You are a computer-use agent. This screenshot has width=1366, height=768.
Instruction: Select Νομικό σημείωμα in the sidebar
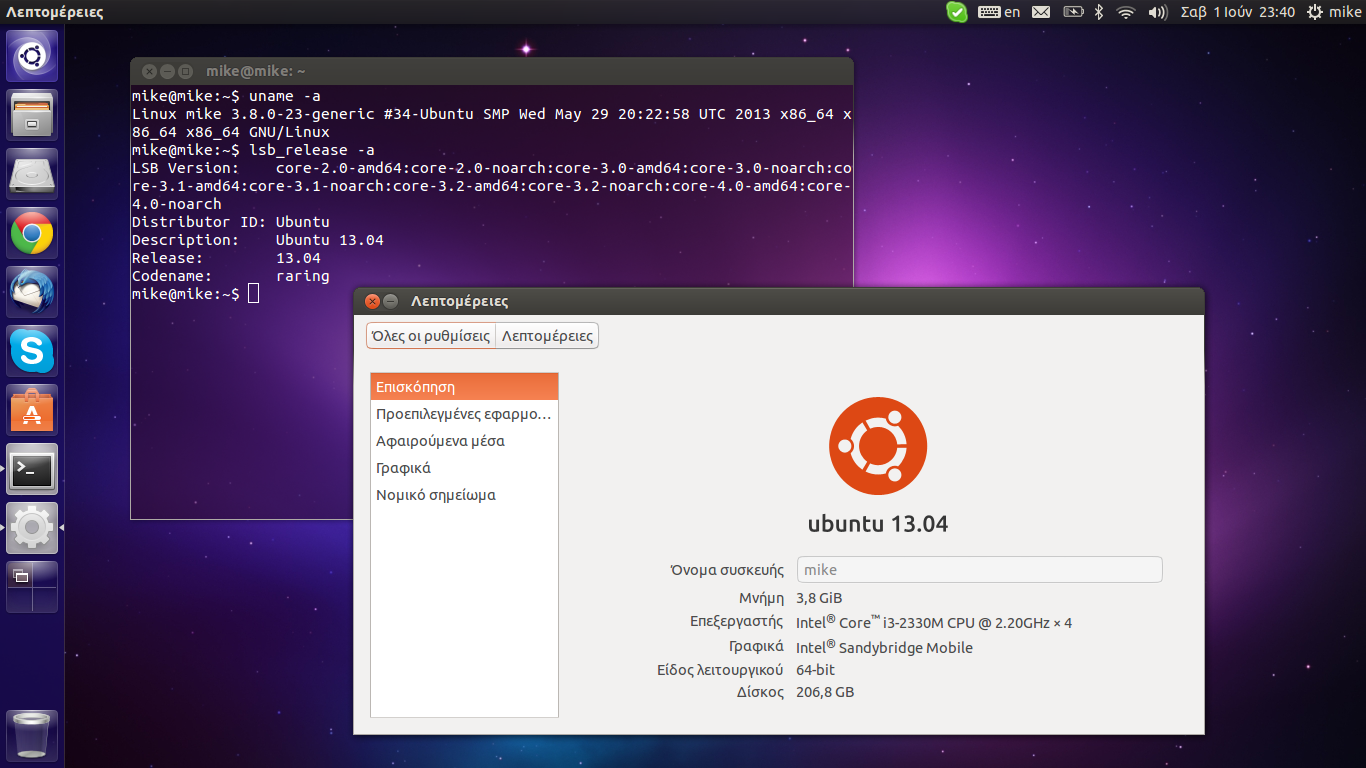click(x=464, y=495)
